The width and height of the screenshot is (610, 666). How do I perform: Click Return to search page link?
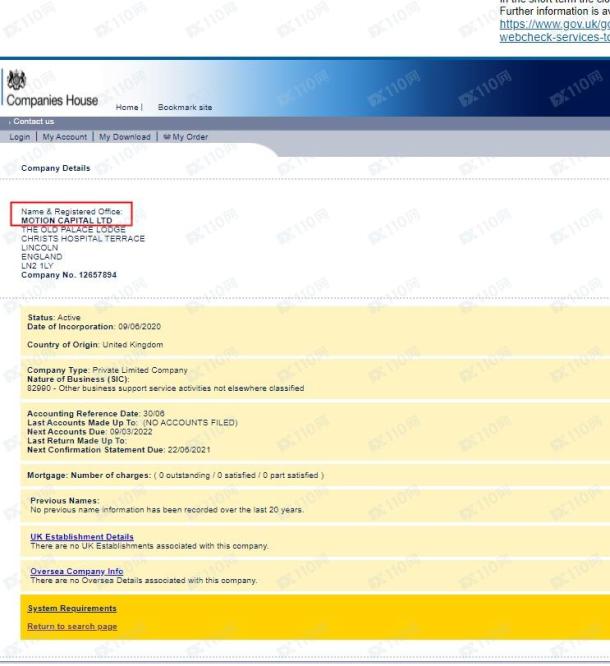click(72, 626)
